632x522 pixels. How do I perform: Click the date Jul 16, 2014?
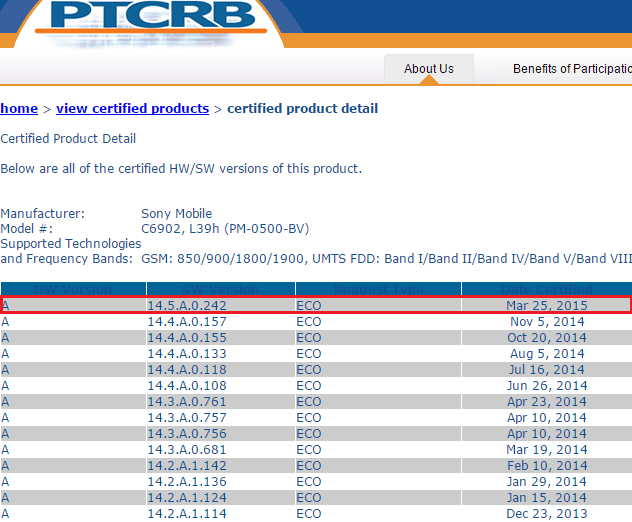pos(547,370)
